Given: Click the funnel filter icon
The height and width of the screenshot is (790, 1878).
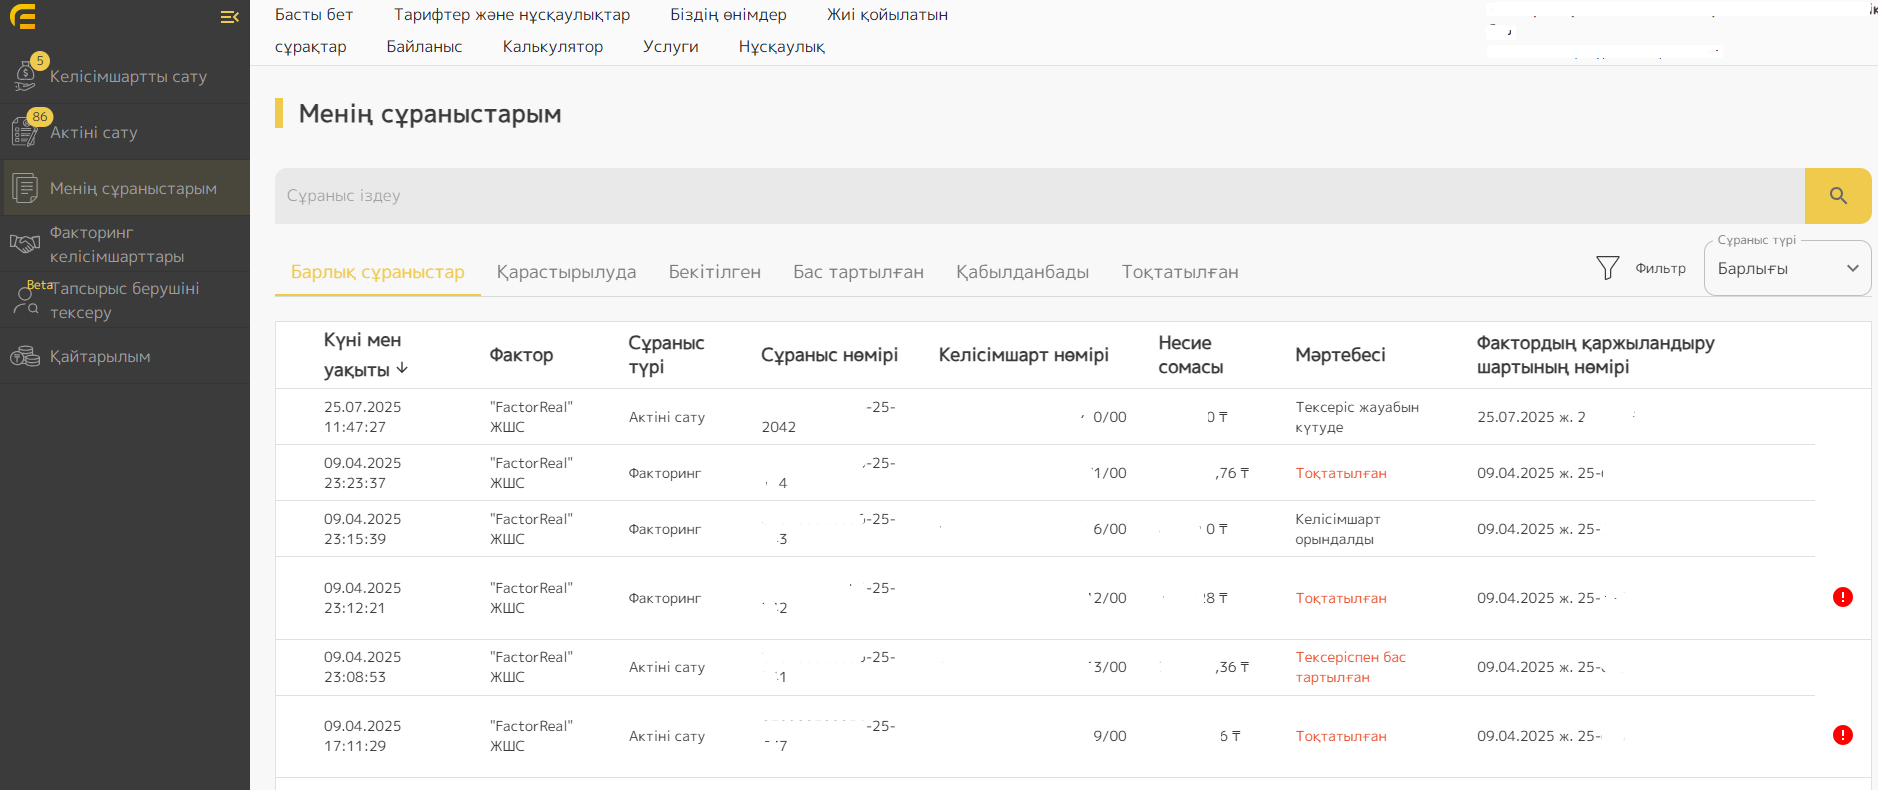Looking at the screenshot, I should coord(1607,268).
